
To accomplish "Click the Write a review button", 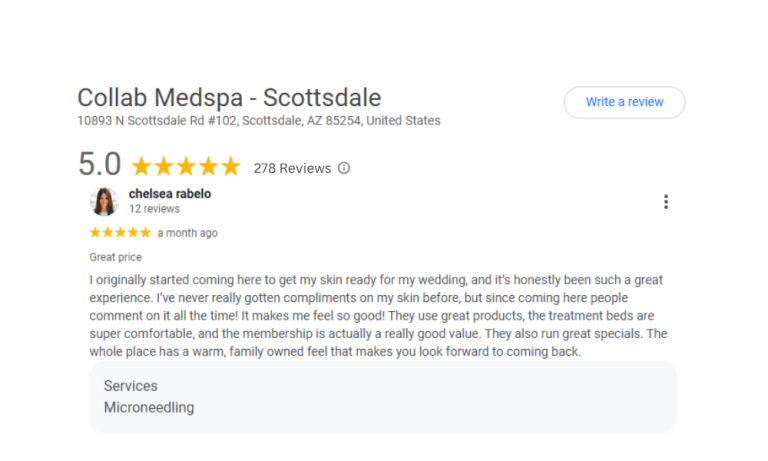I will [x=624, y=102].
